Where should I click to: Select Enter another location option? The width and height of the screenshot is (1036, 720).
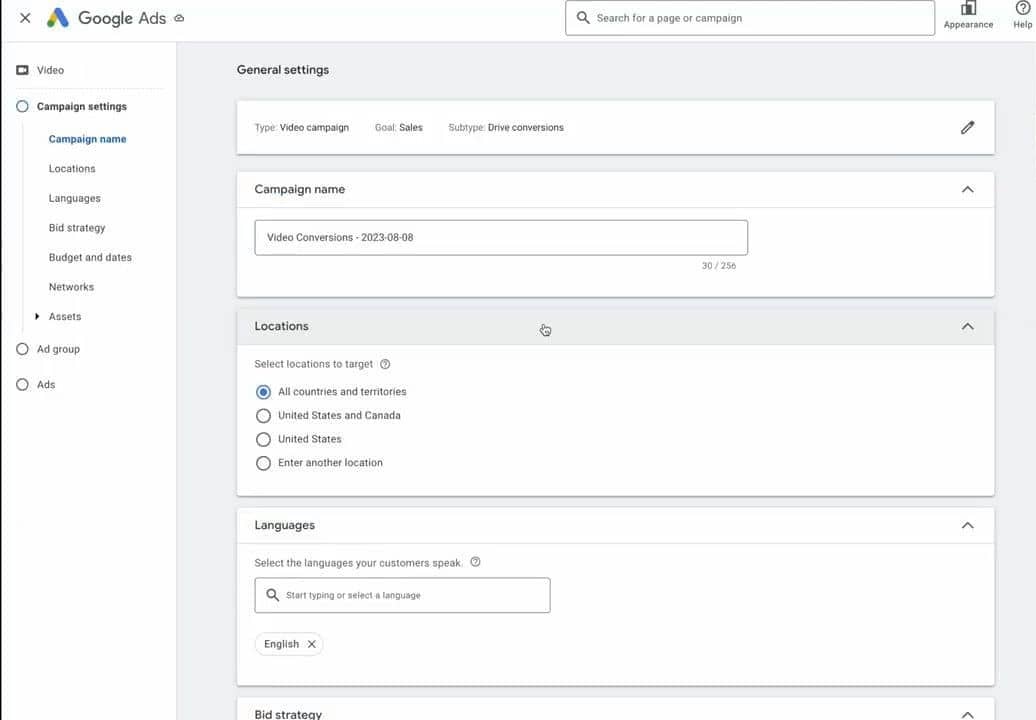tap(263, 463)
